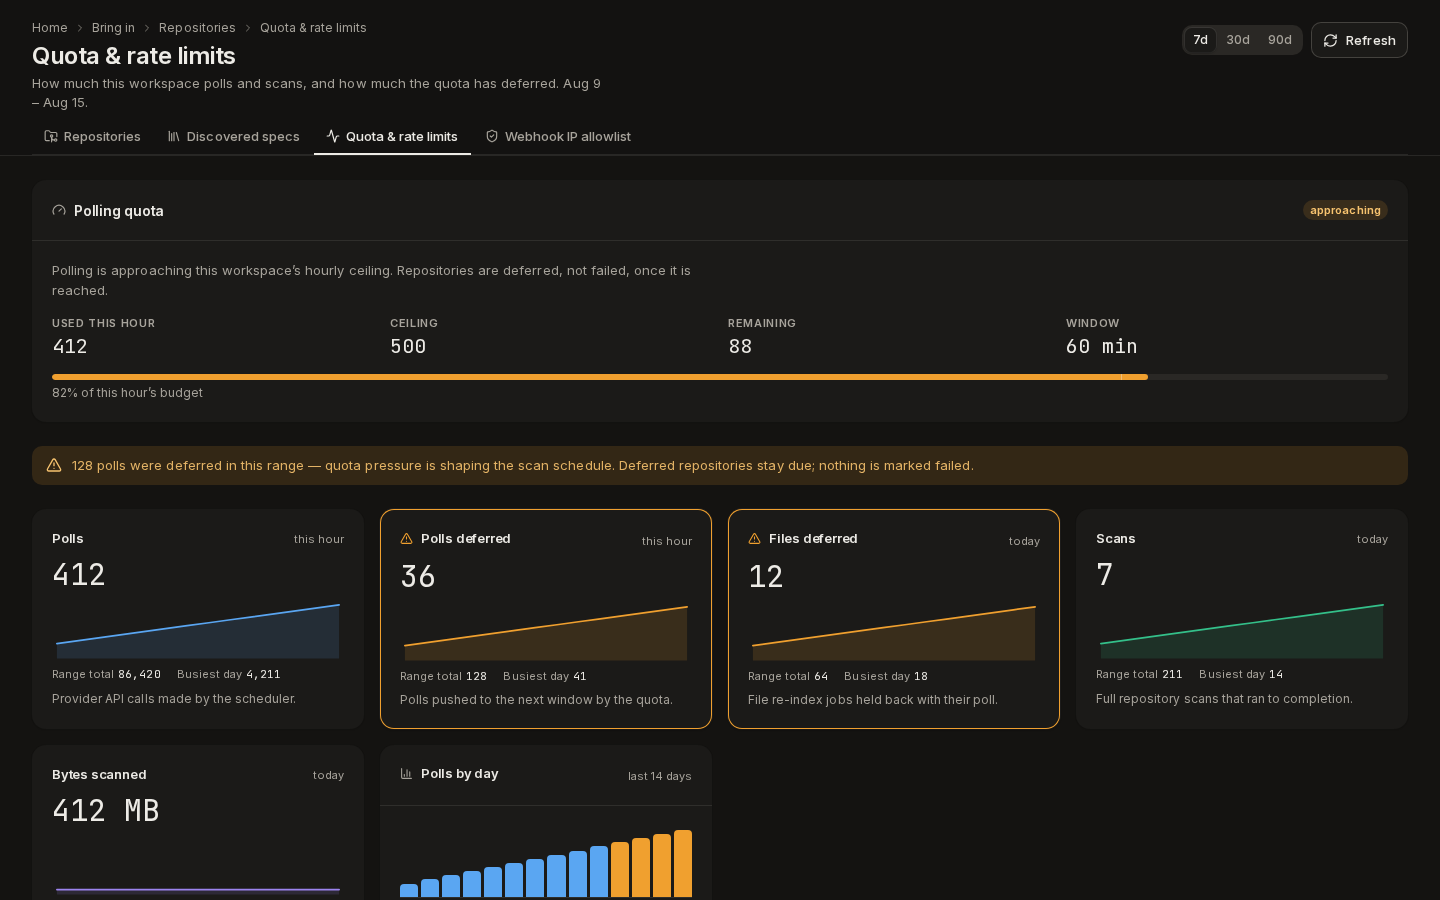Click the Files deferred warning icon
The height and width of the screenshot is (900, 1440).
click(755, 538)
